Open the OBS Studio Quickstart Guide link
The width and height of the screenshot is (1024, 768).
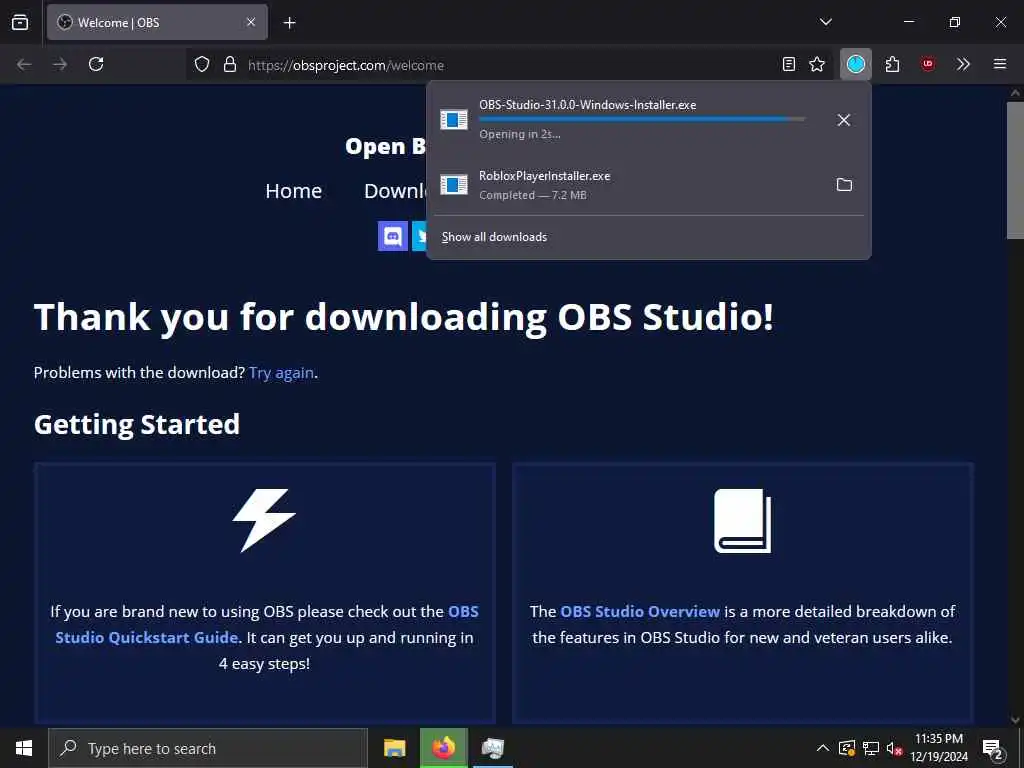(267, 624)
